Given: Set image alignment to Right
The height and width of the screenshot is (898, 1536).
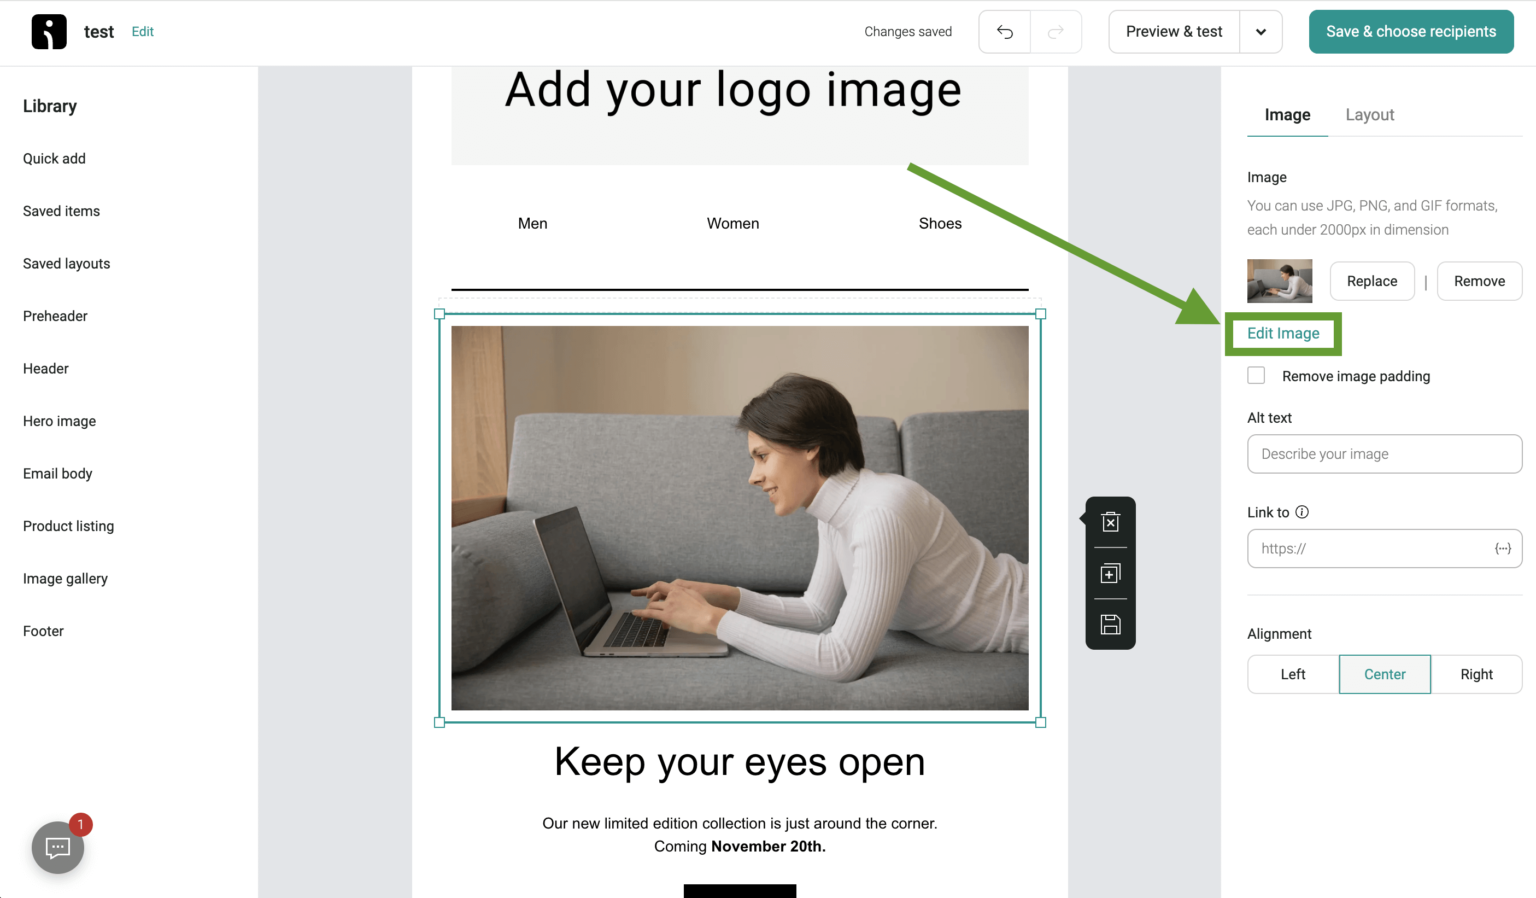Looking at the screenshot, I should tap(1477, 674).
